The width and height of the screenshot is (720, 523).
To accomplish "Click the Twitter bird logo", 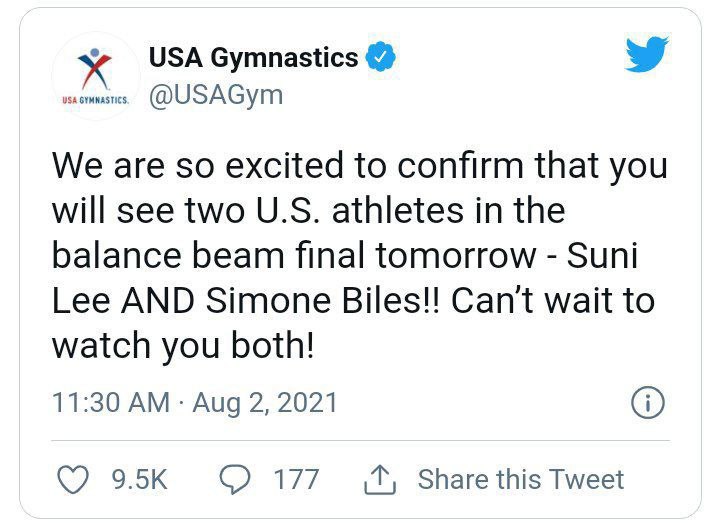I will click(647, 55).
